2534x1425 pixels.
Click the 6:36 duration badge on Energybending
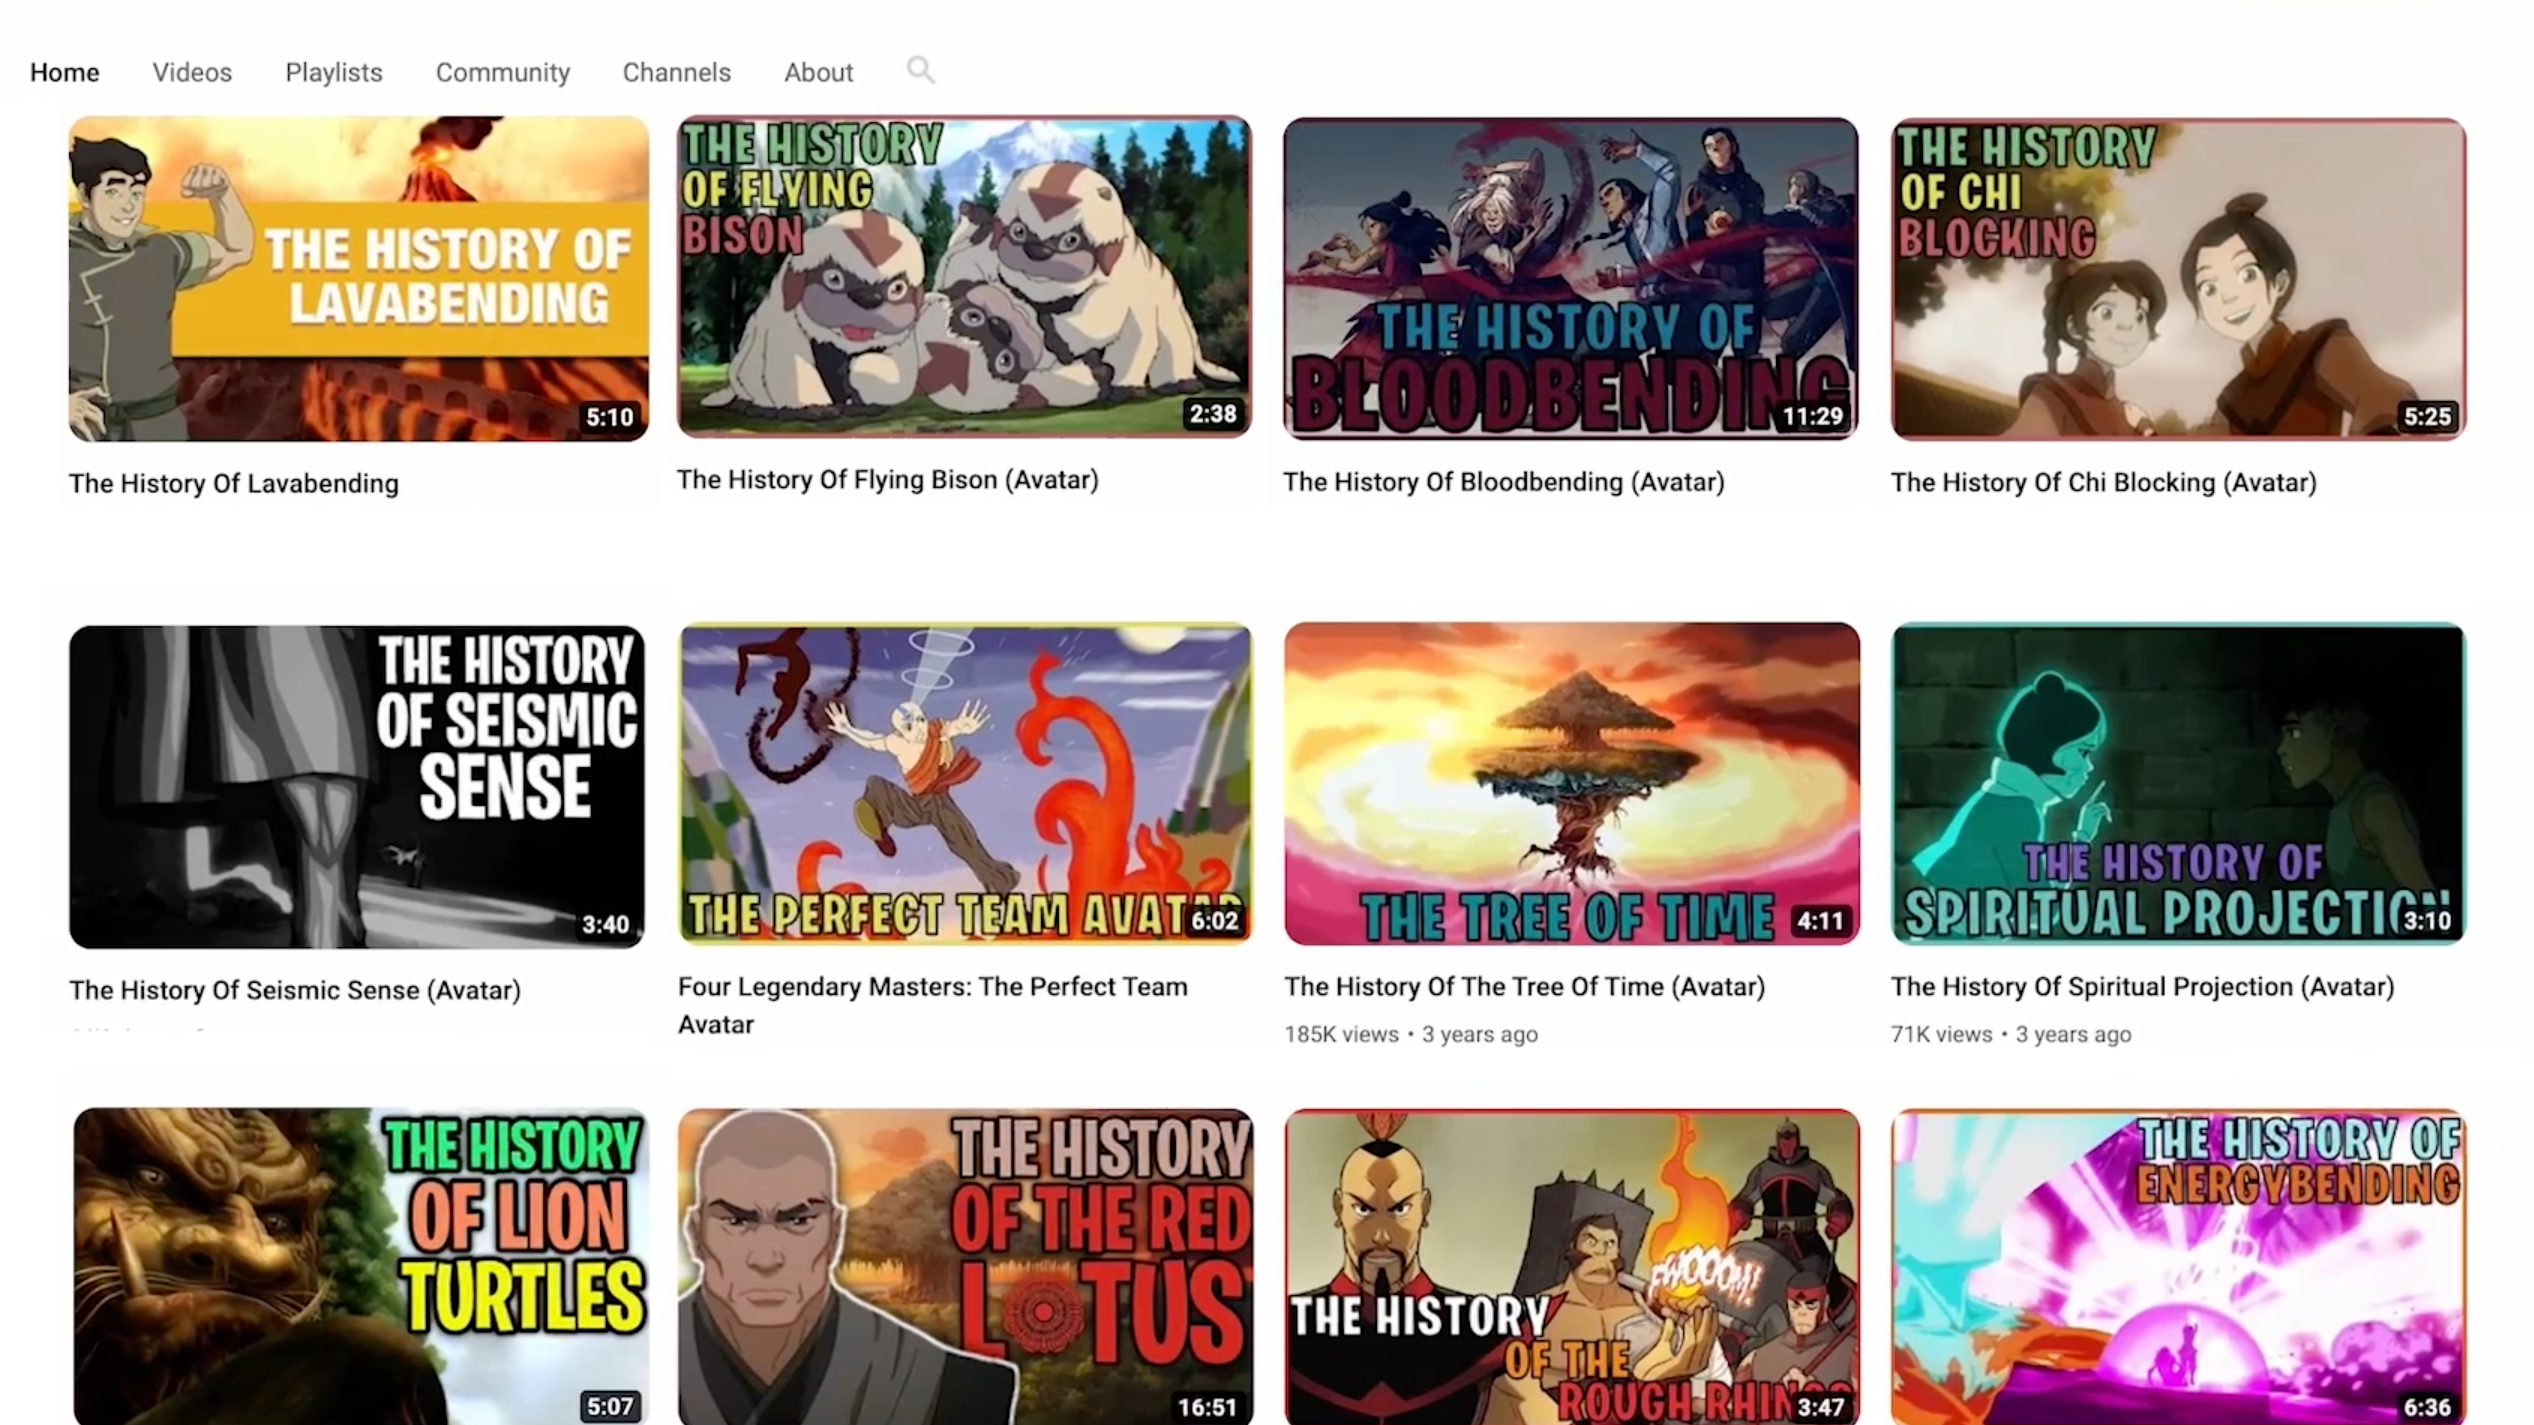pyautogui.click(x=2427, y=1407)
